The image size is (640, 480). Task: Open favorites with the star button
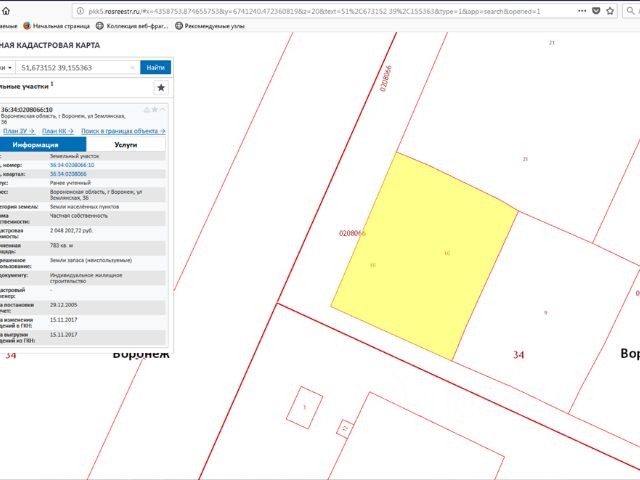pyautogui.click(x=161, y=87)
